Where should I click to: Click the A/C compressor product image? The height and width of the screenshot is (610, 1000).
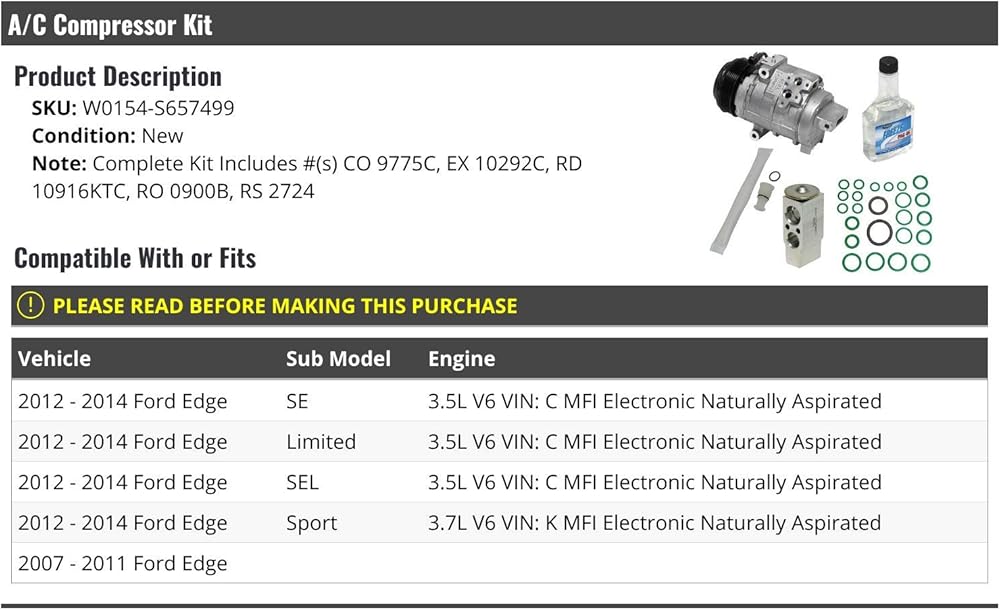[778, 100]
